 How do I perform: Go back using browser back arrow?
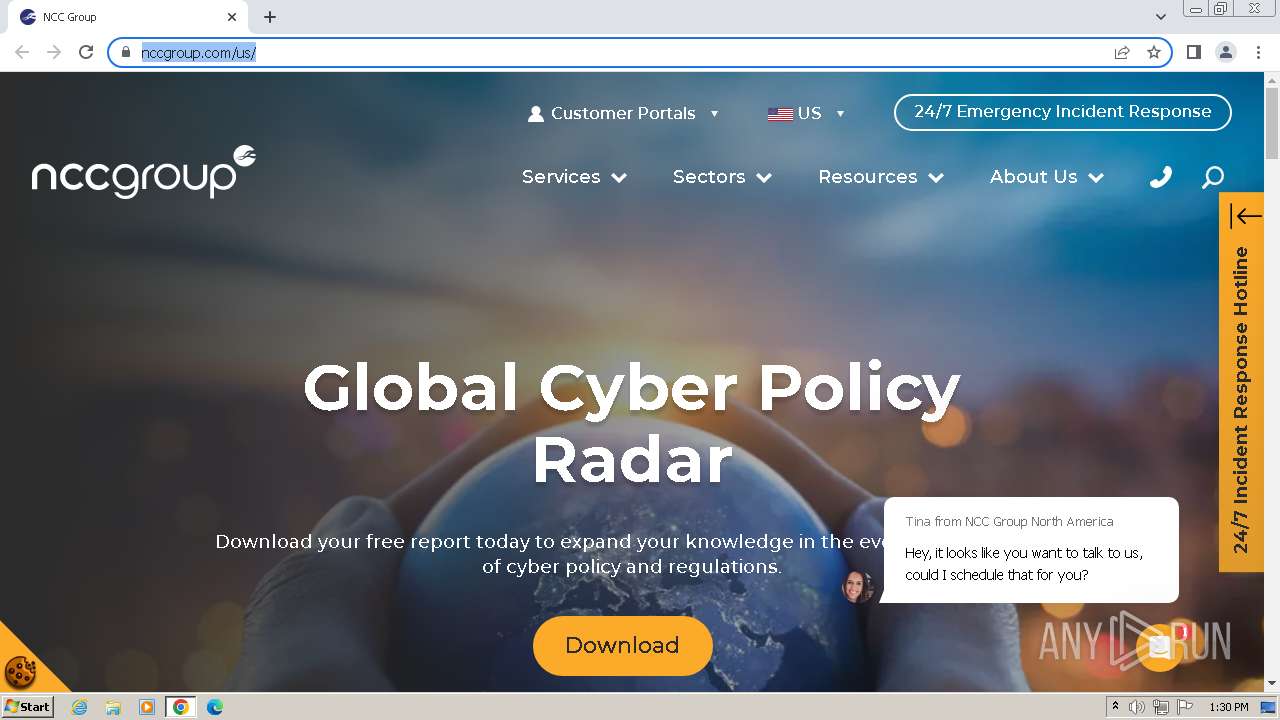[22, 52]
